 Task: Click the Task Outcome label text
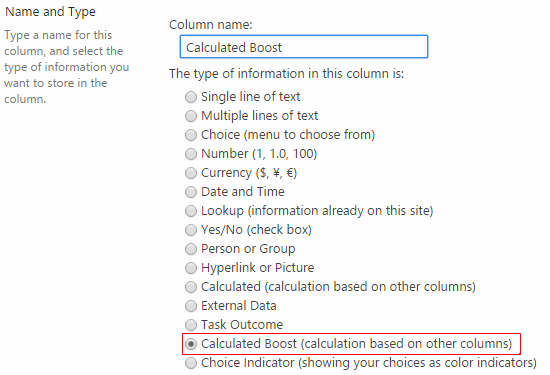(x=242, y=324)
